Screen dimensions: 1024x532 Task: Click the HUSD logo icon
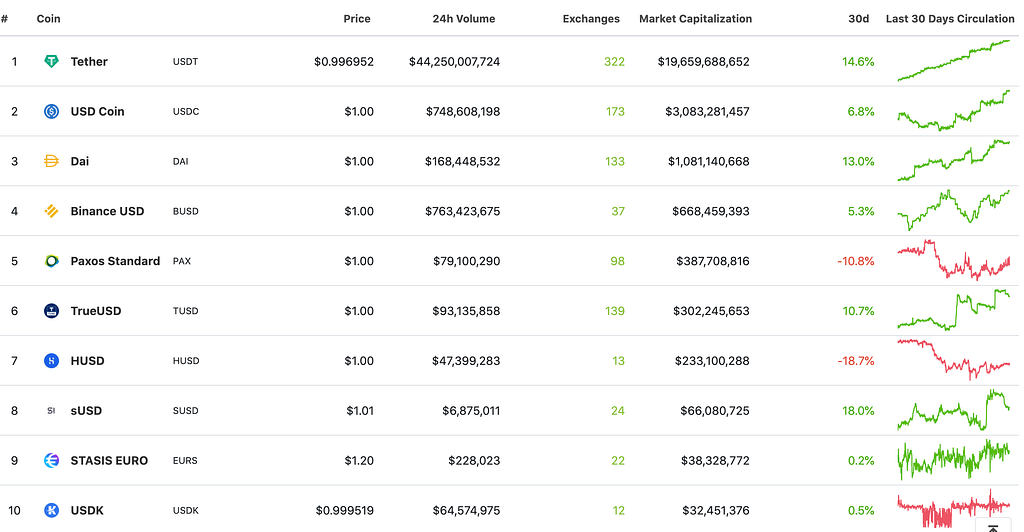click(x=52, y=361)
